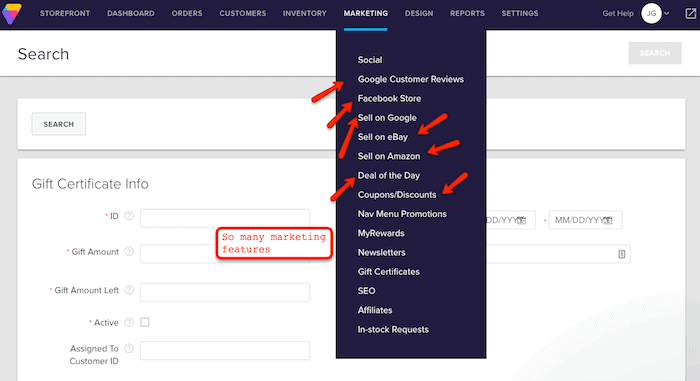The image size is (700, 381).
Task: Open the Design nav item
Action: (419, 13)
